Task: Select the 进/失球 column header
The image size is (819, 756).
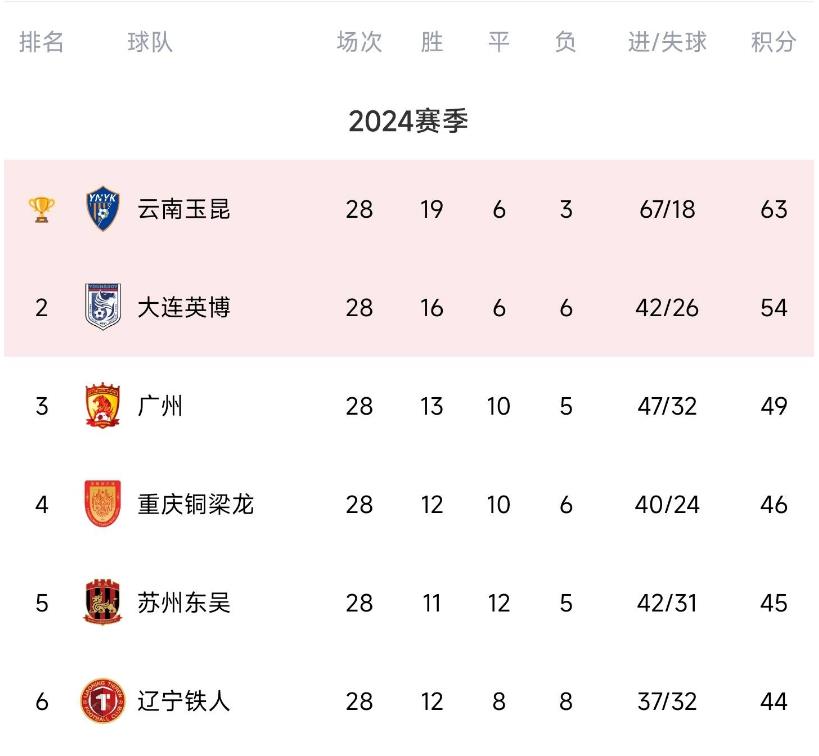Action: click(667, 42)
